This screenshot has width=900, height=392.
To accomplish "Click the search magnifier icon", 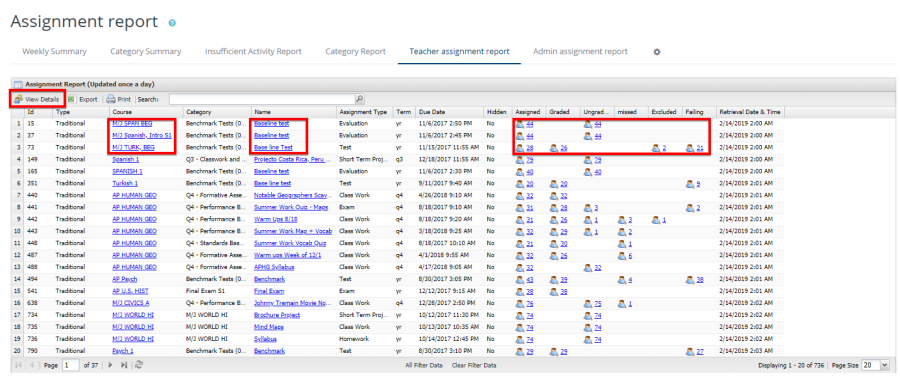I will (x=360, y=99).
